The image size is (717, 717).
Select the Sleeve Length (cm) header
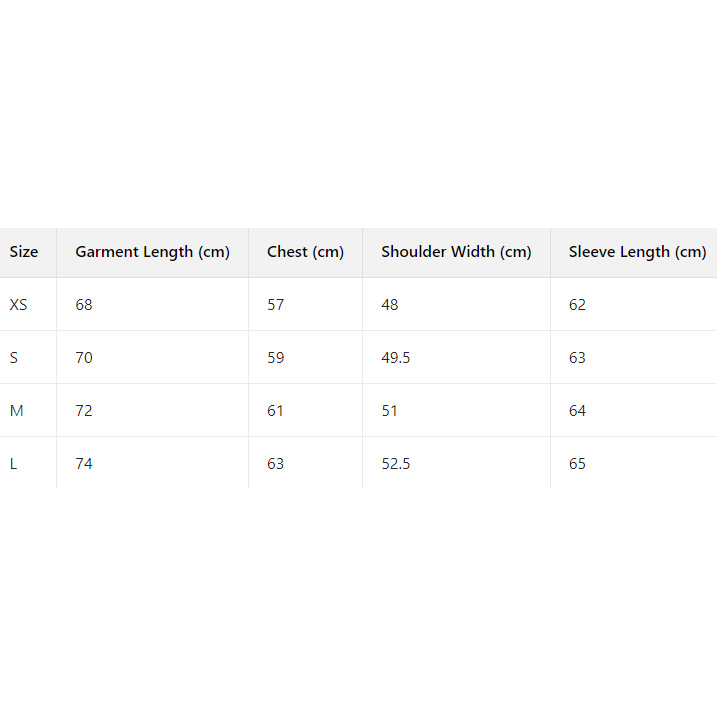point(637,252)
